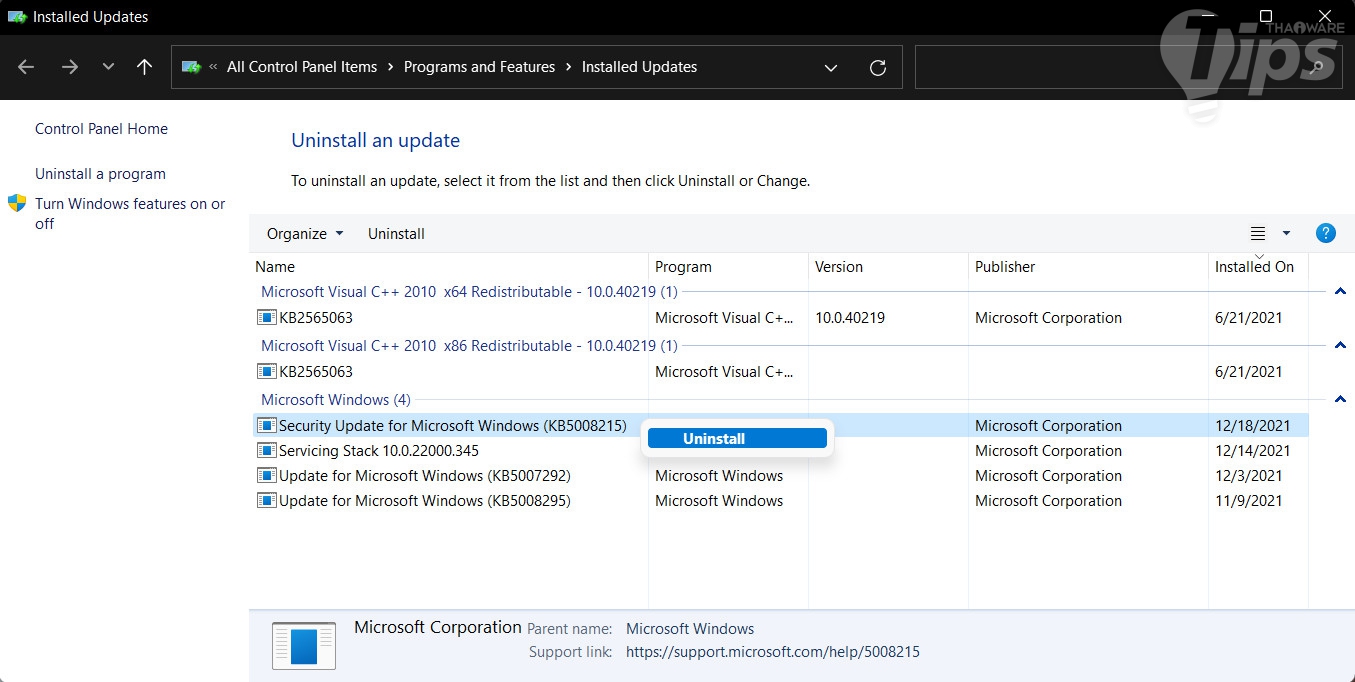Screen dimensions: 1355x682
Task: Select Update for Microsoft Windows (KB5007292)
Action: coord(424,476)
